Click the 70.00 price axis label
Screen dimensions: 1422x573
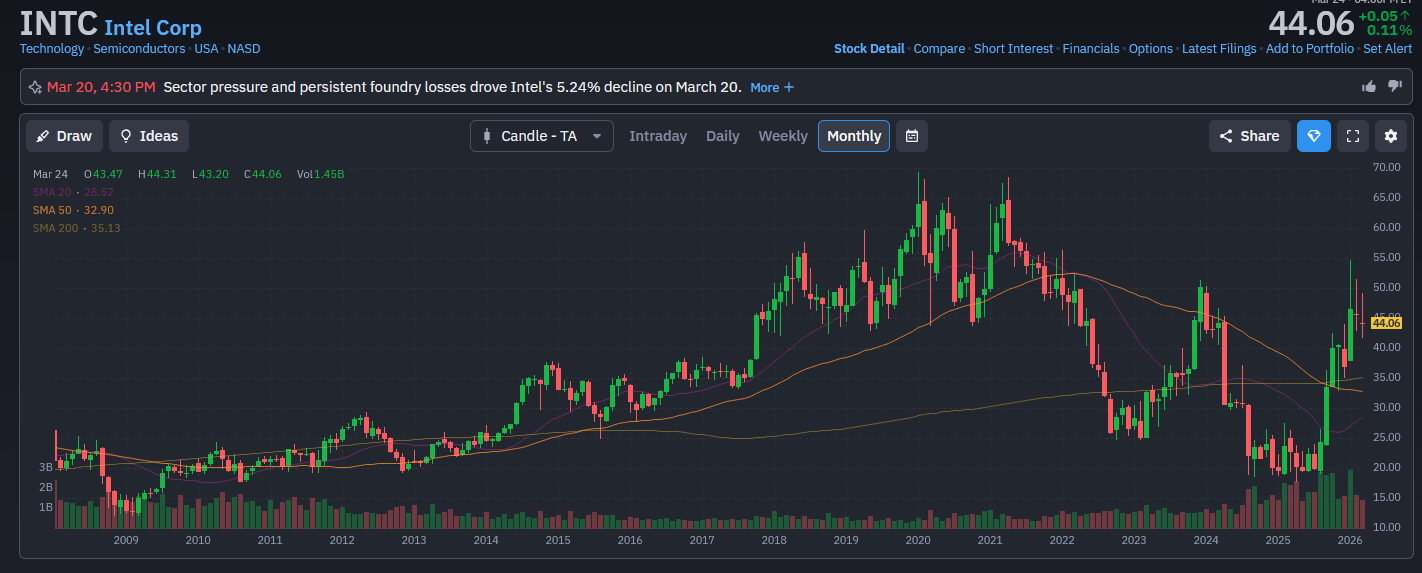1386,166
